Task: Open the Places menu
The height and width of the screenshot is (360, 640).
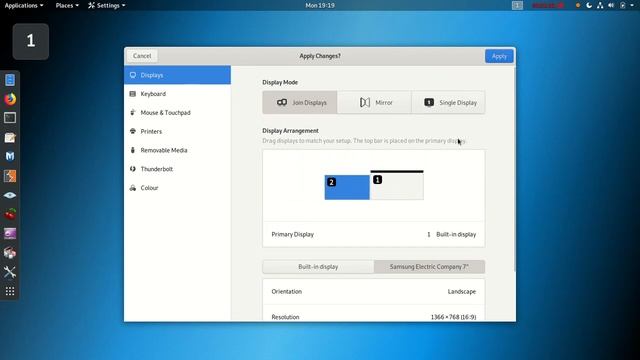Action: [67, 5]
